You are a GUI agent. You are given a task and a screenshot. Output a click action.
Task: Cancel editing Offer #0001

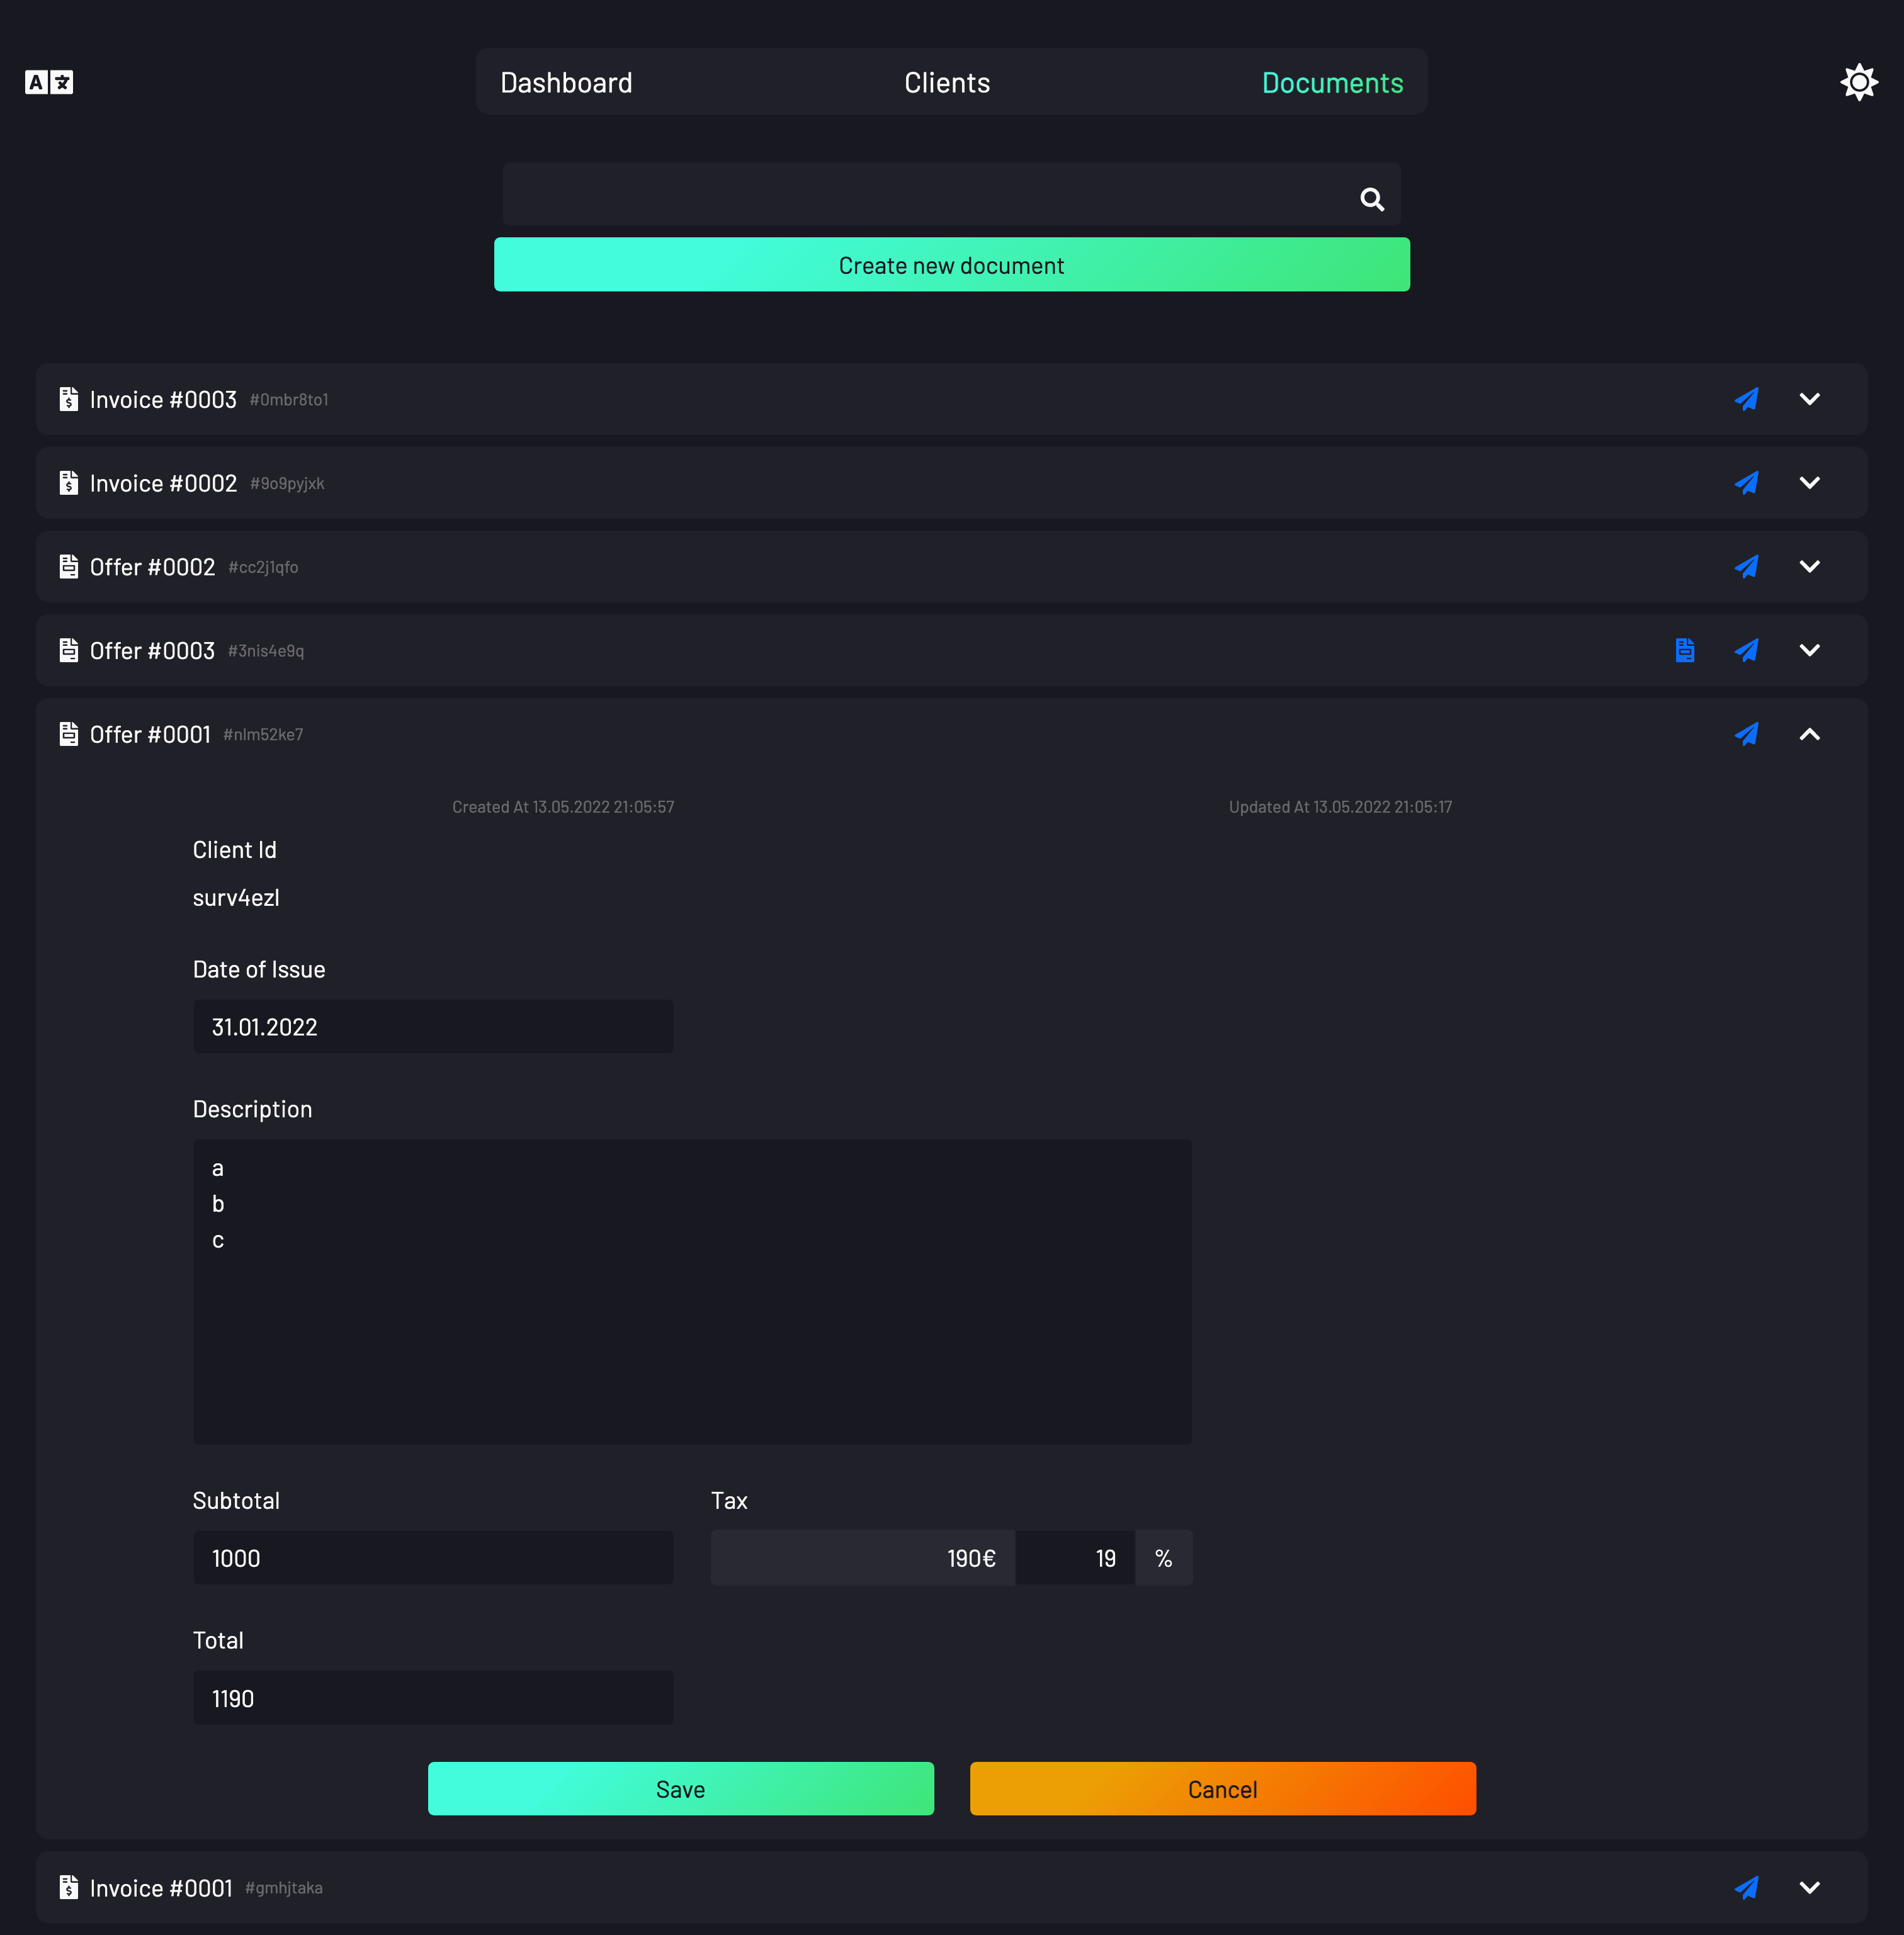(x=1222, y=1789)
